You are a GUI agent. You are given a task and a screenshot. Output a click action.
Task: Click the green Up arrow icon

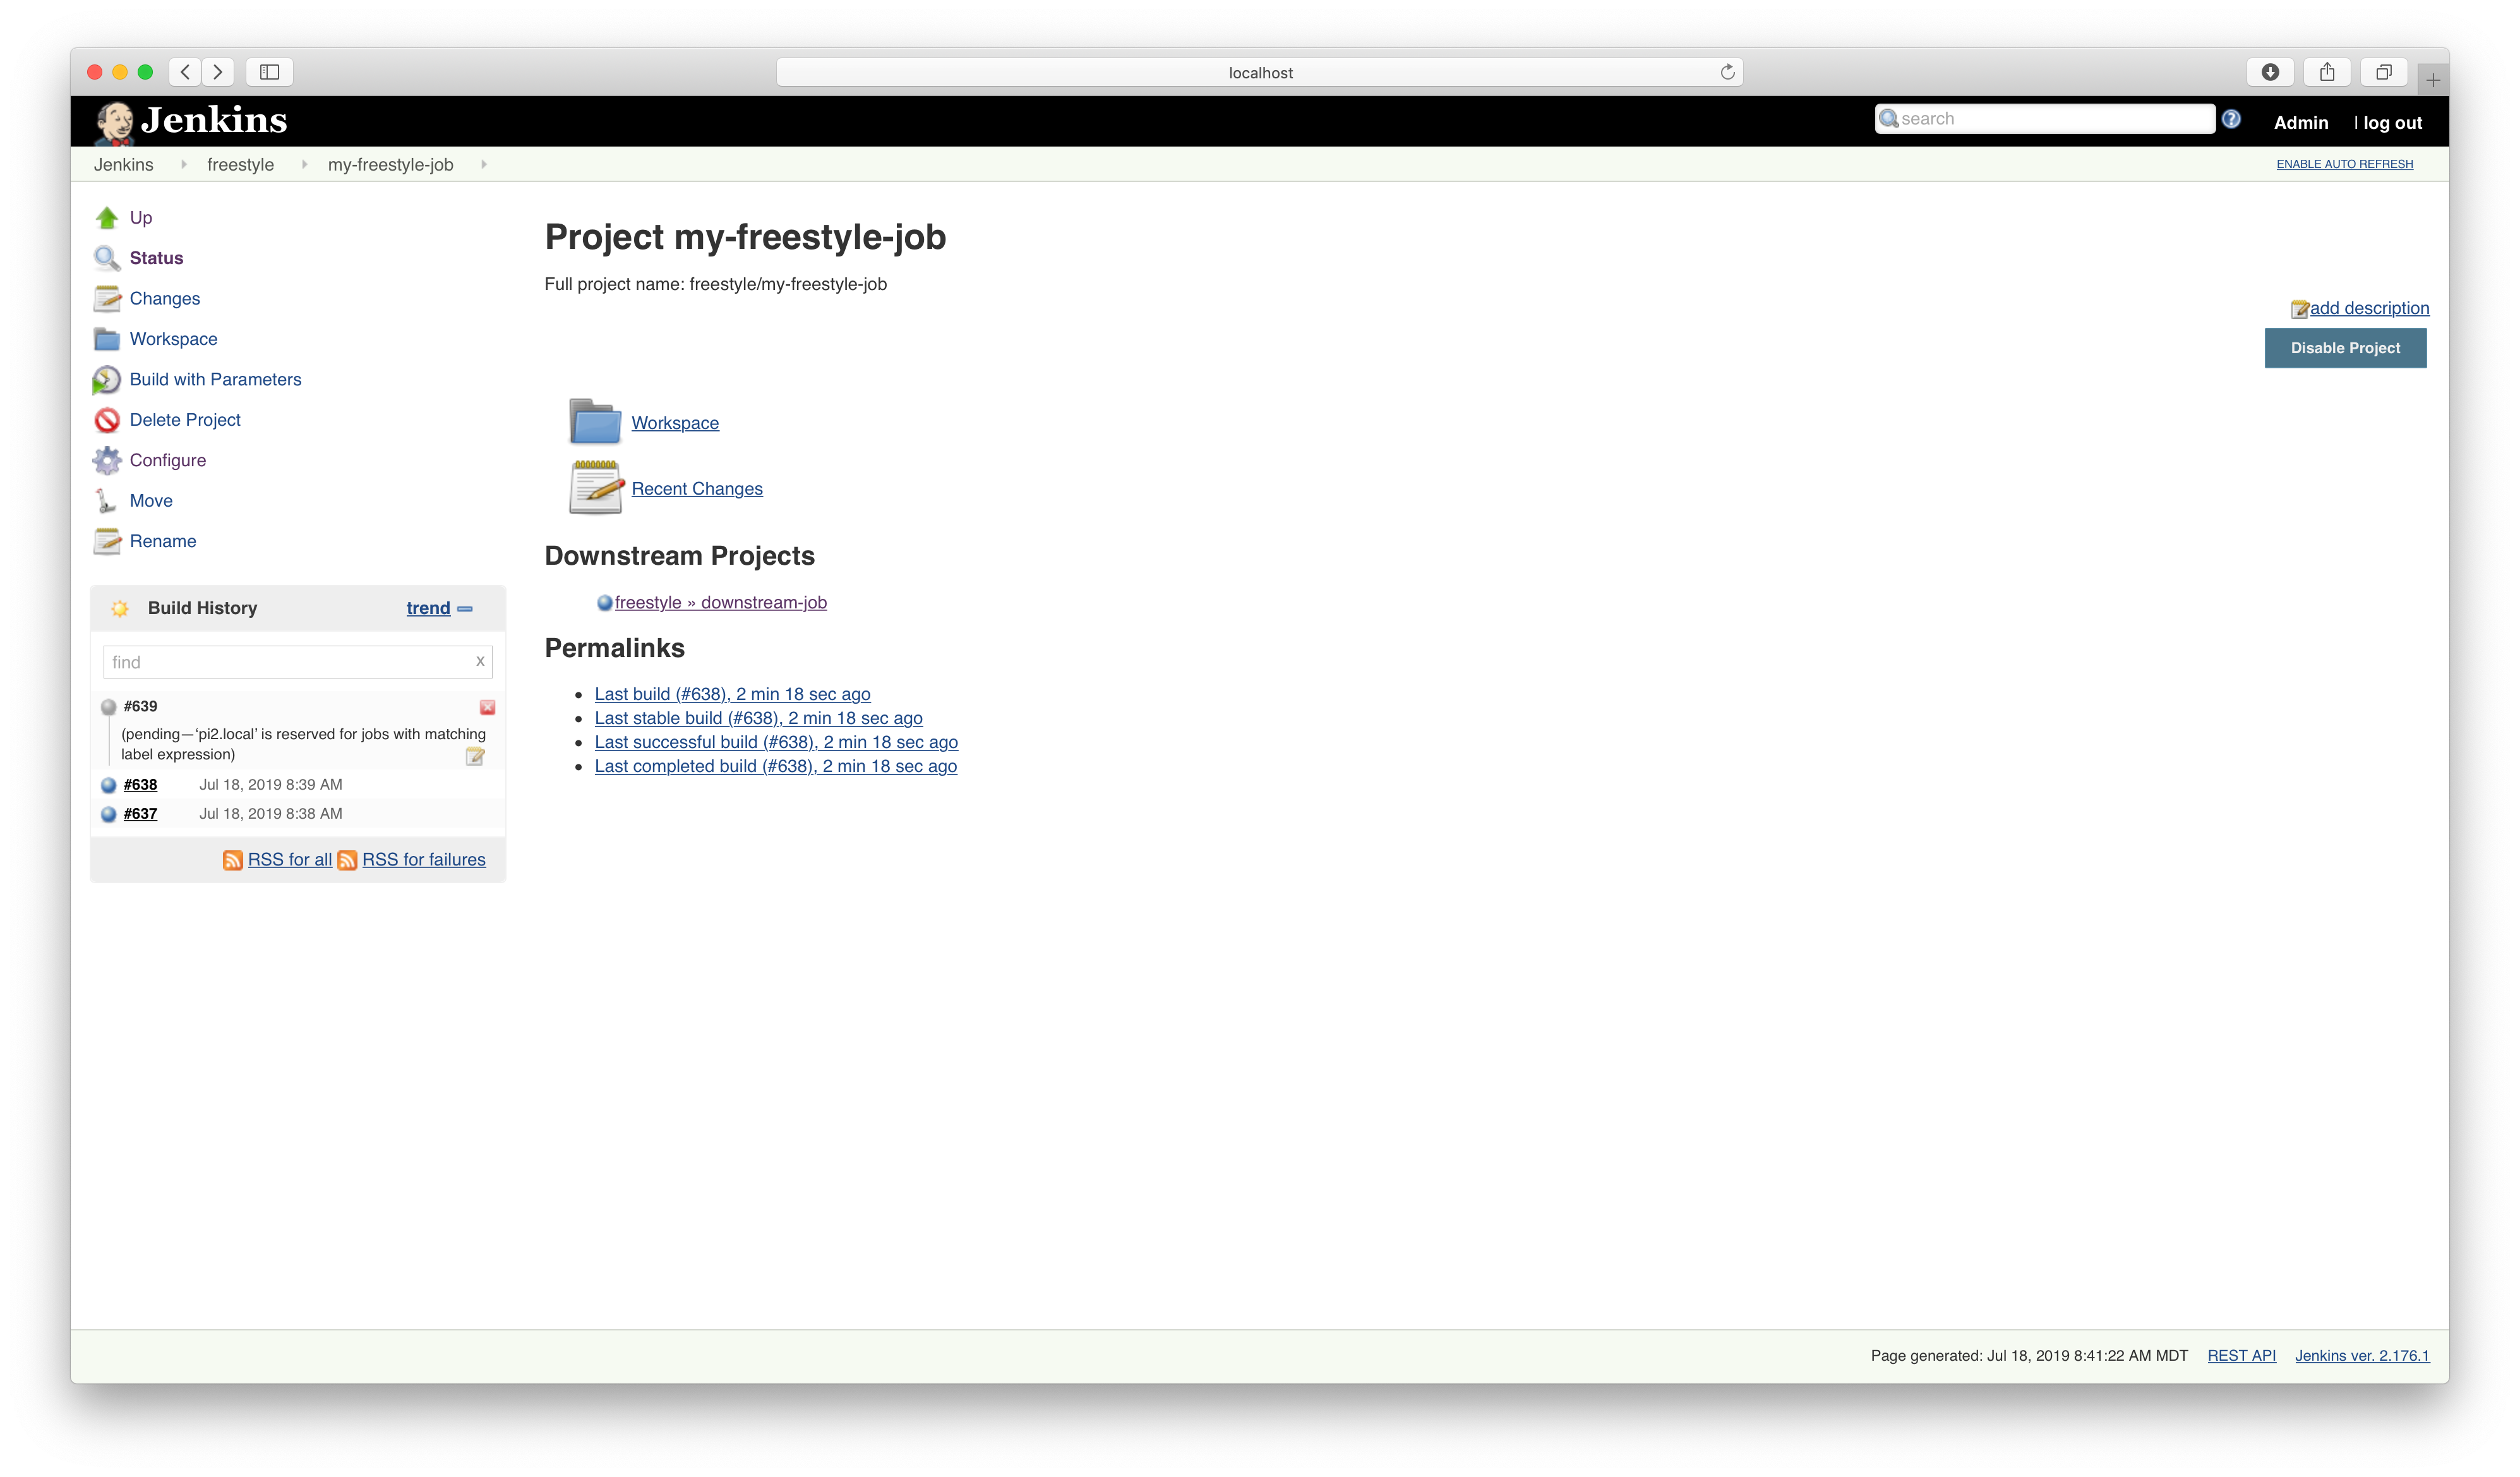click(107, 218)
